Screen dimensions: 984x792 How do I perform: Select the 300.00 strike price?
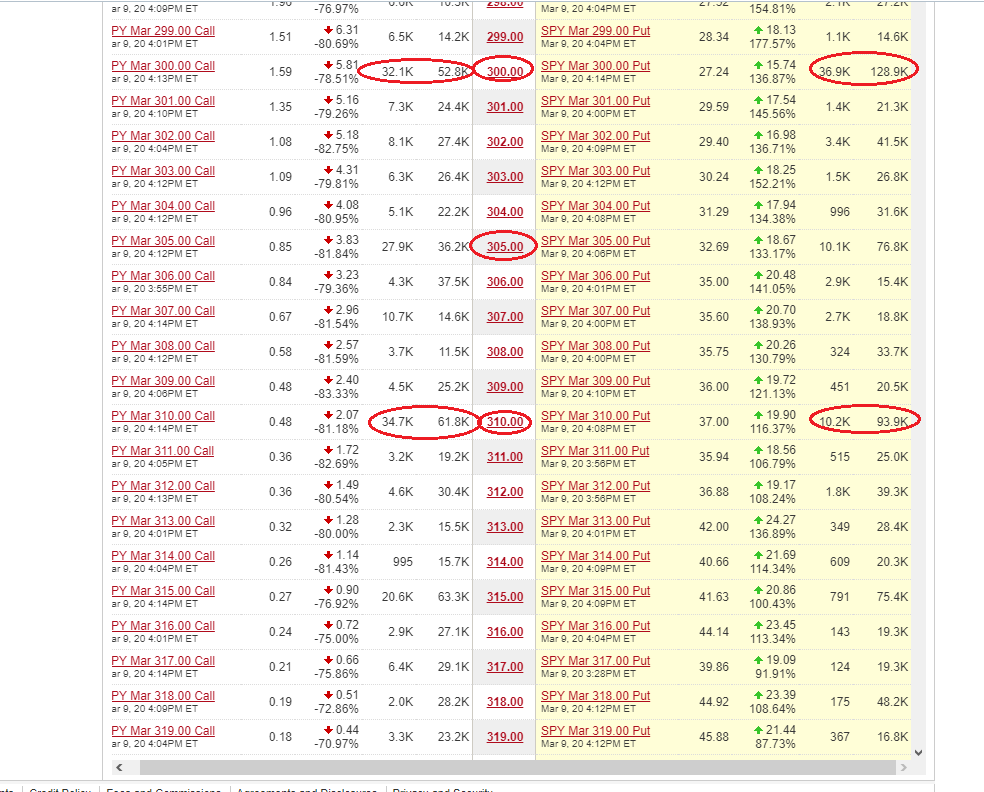[505, 72]
